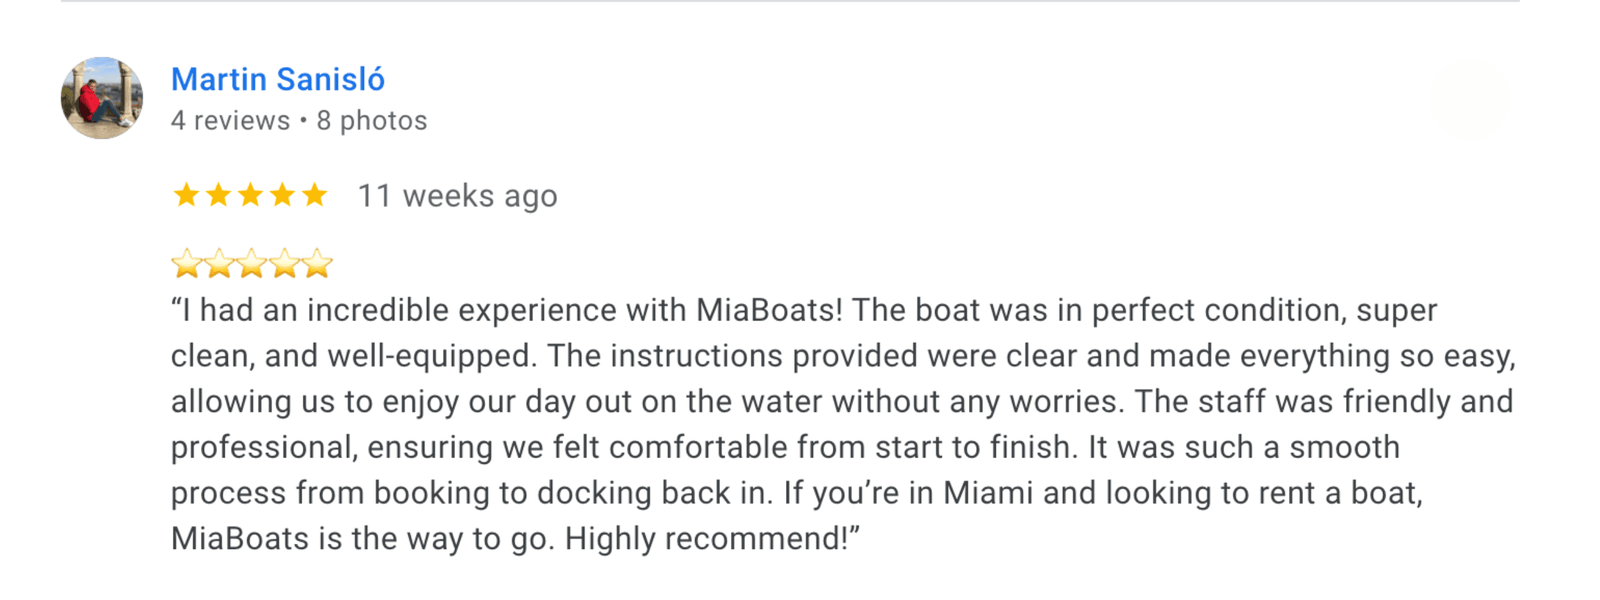Click the word "professional," in the review

[x=265, y=448]
